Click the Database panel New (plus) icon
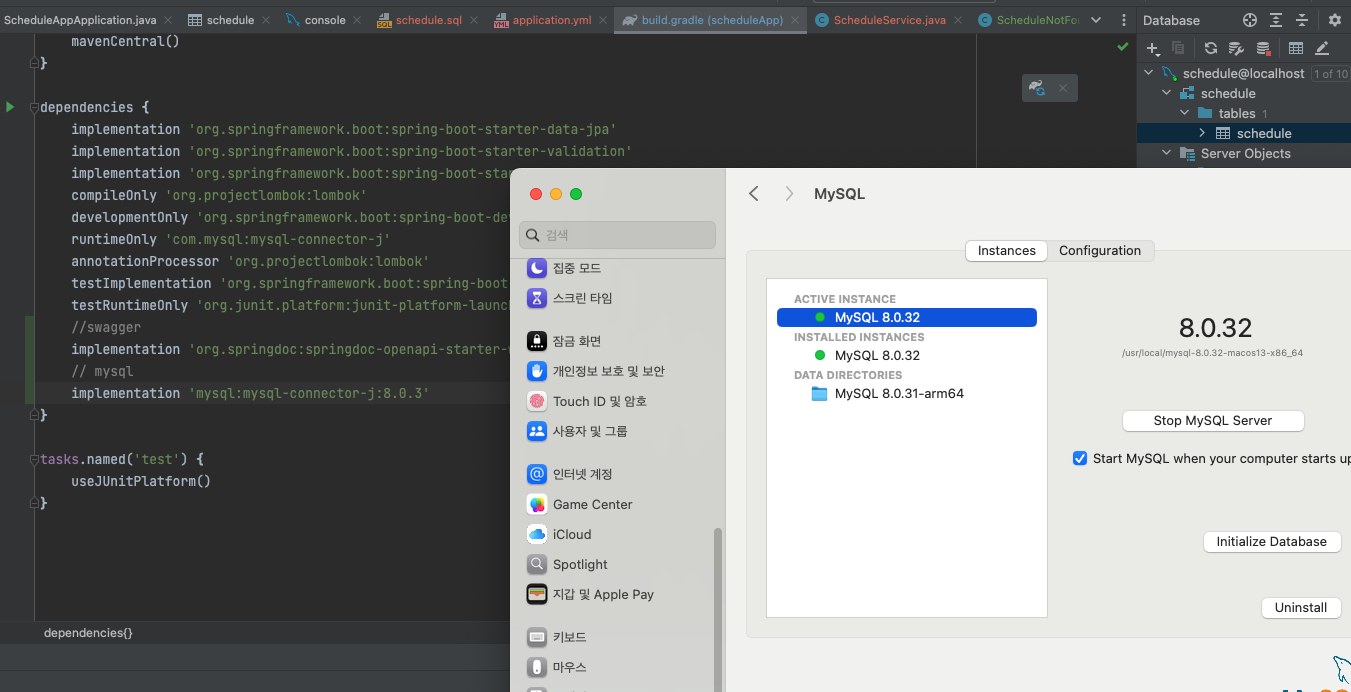 point(1153,48)
